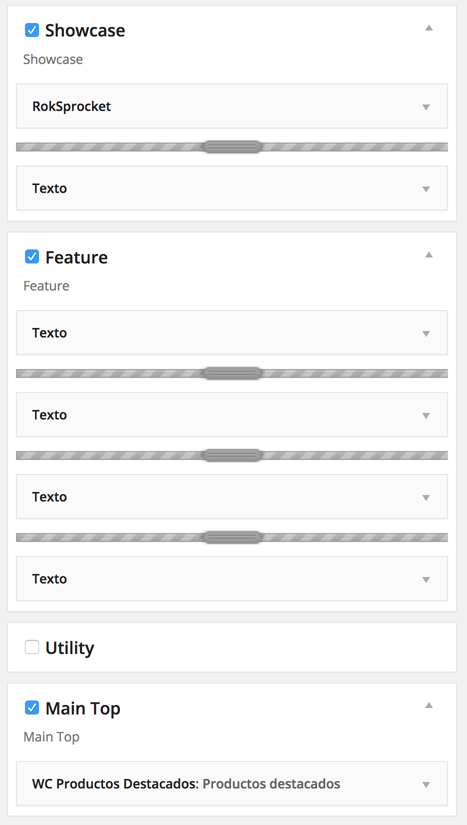Uncheck the Main Top checkbox

[x=32, y=708]
